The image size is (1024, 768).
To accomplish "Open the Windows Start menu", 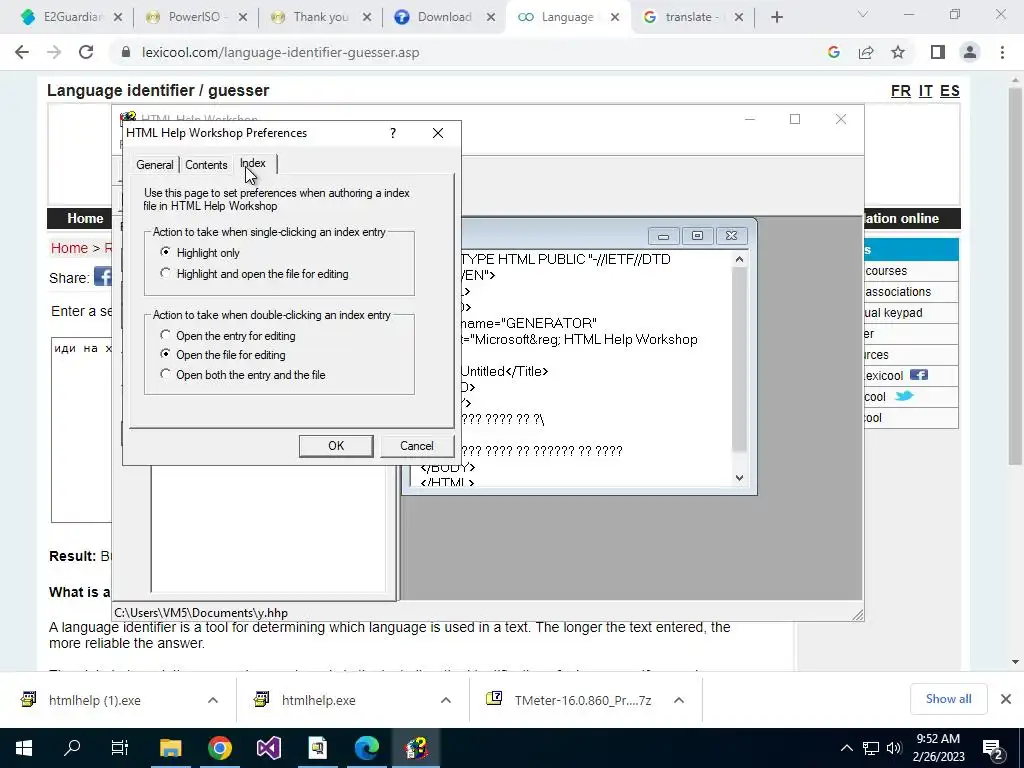I will coord(23,748).
